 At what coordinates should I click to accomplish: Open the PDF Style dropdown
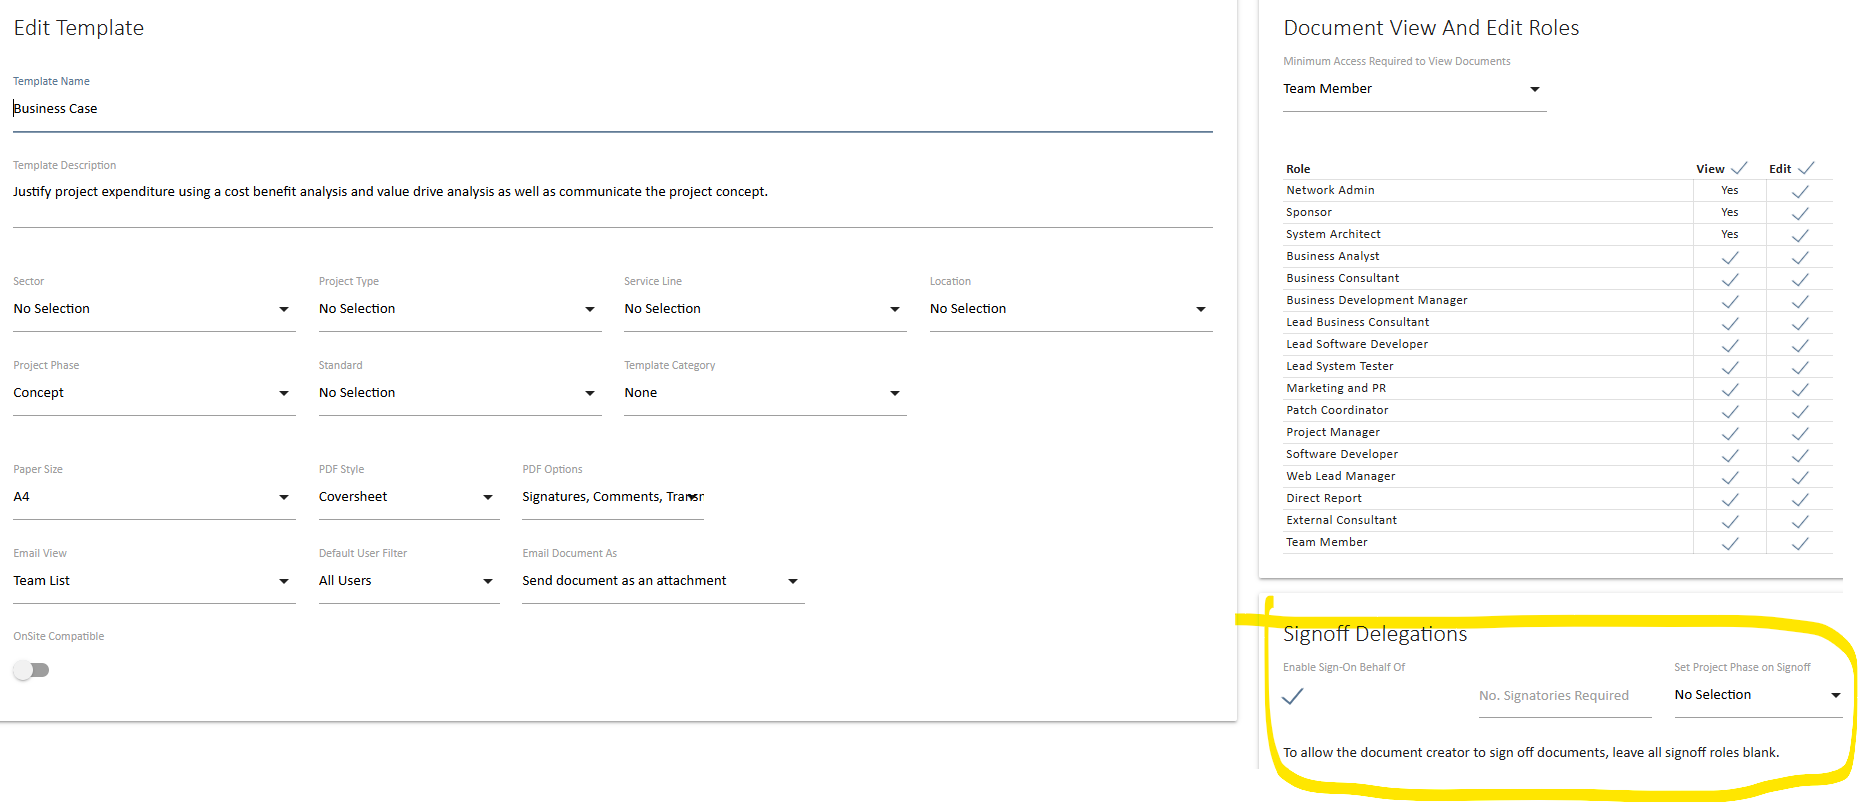click(x=409, y=497)
